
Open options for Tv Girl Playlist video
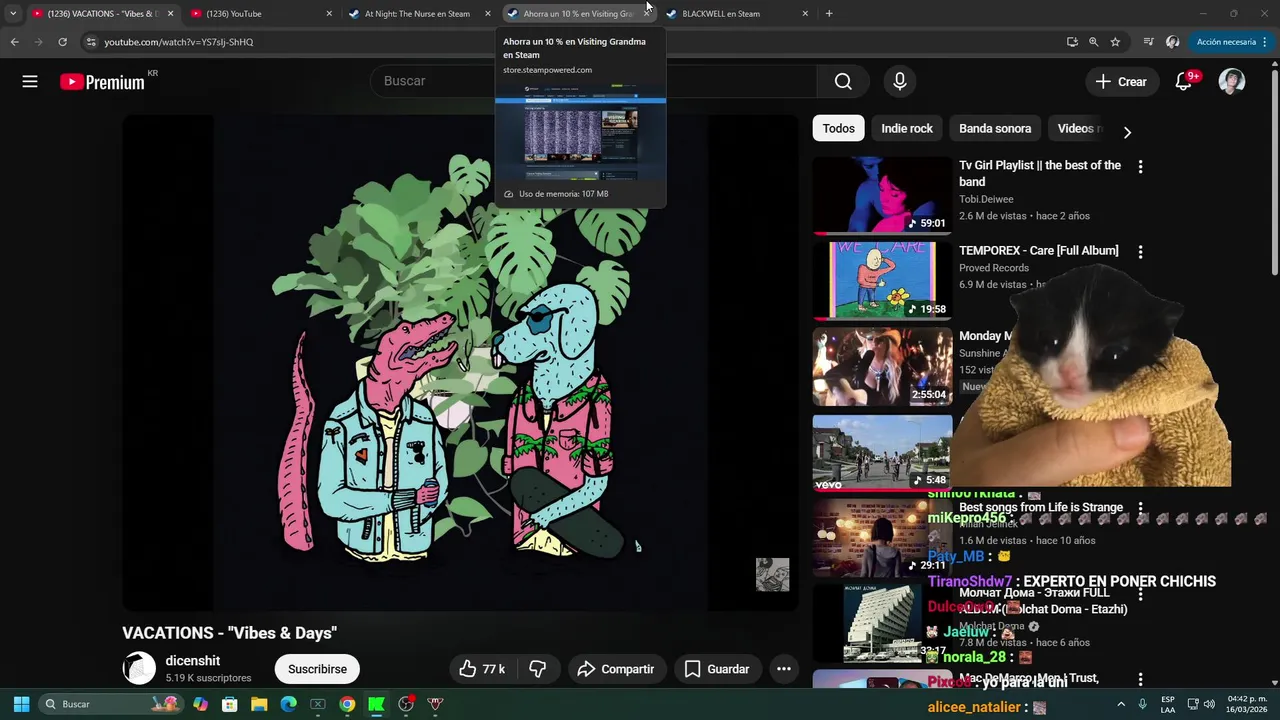pyautogui.click(x=1140, y=167)
